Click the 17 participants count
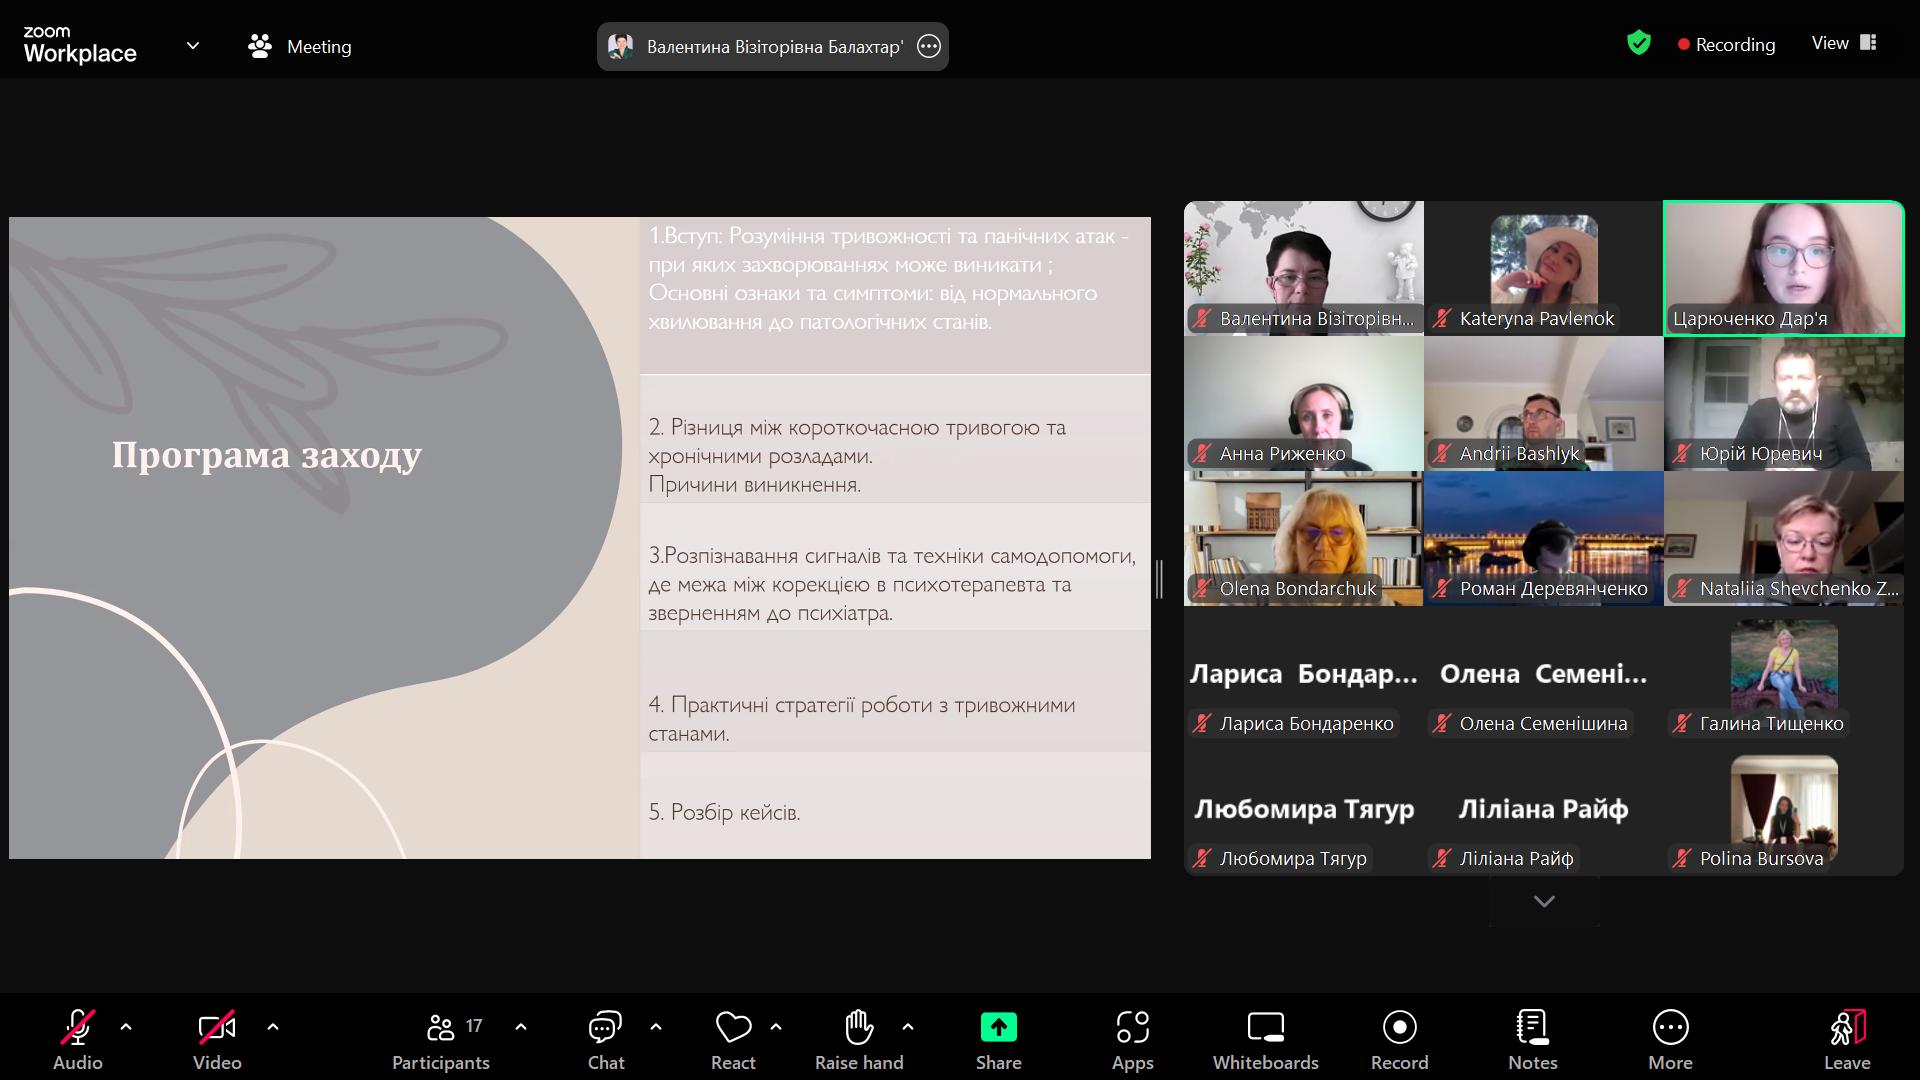Image resolution: width=1920 pixels, height=1080 pixels. [474, 1026]
